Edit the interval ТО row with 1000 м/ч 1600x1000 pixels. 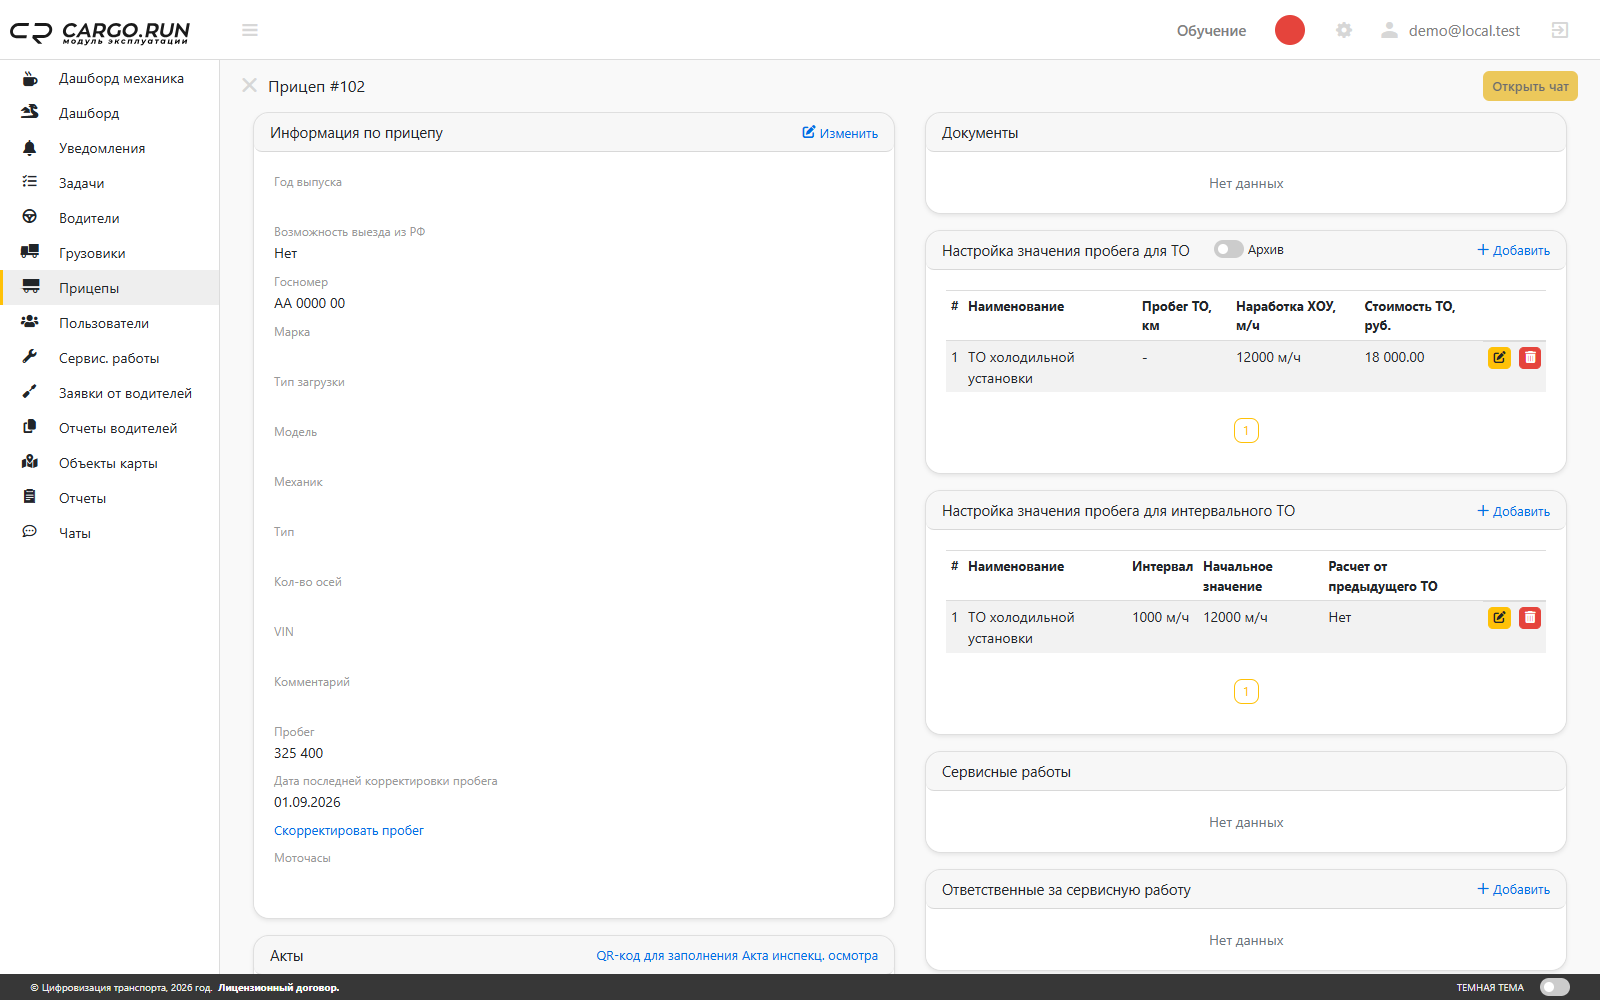[x=1499, y=618]
